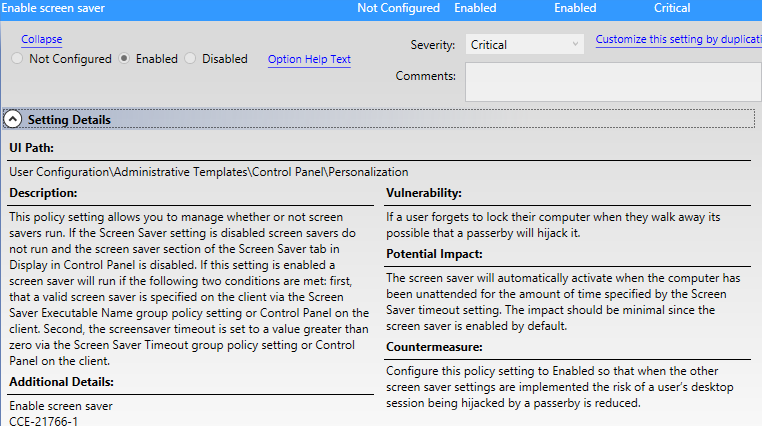The width and height of the screenshot is (762, 426).
Task: Click the Collapse link
Action: pos(41,40)
